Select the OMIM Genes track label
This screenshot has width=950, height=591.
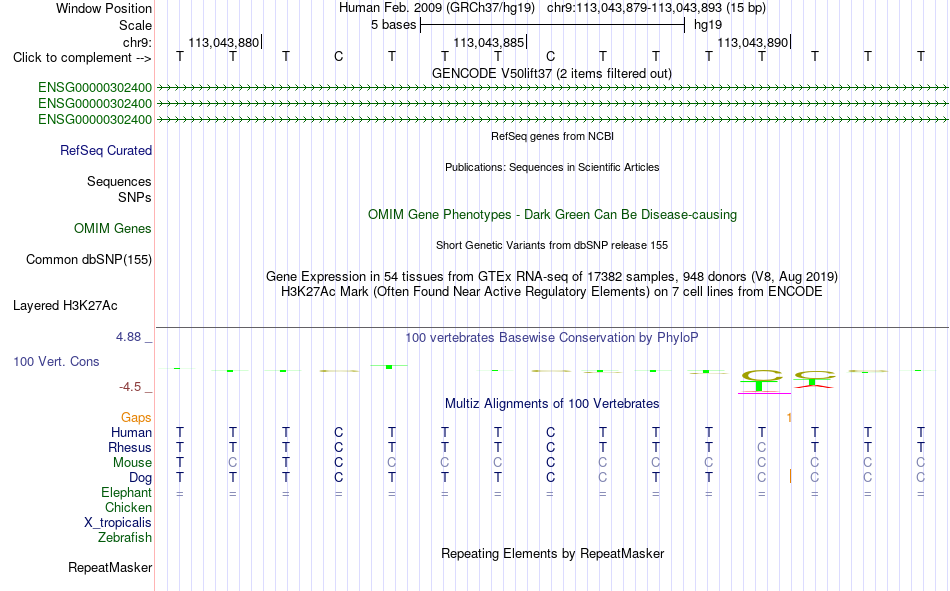tap(113, 229)
